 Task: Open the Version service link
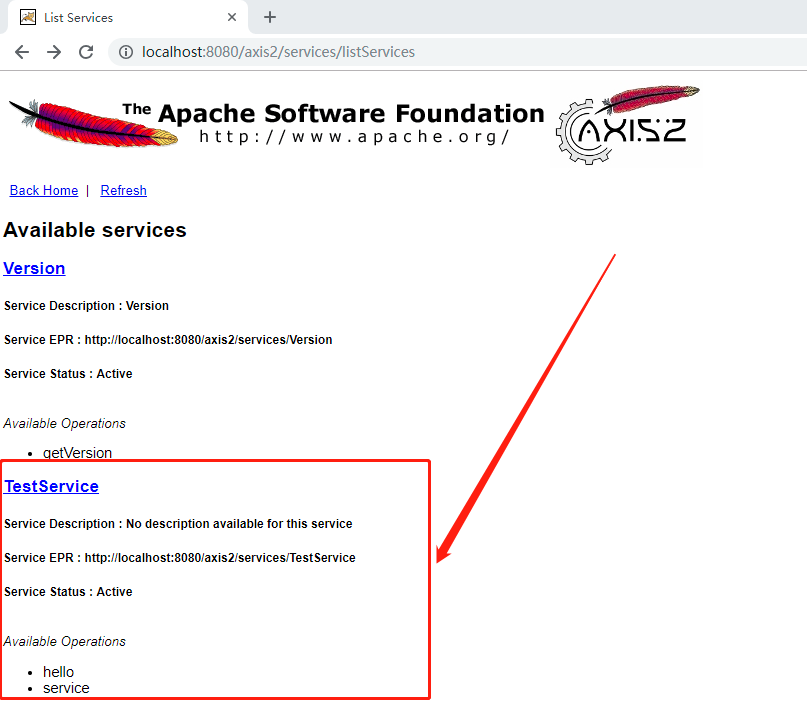pyautogui.click(x=34, y=268)
